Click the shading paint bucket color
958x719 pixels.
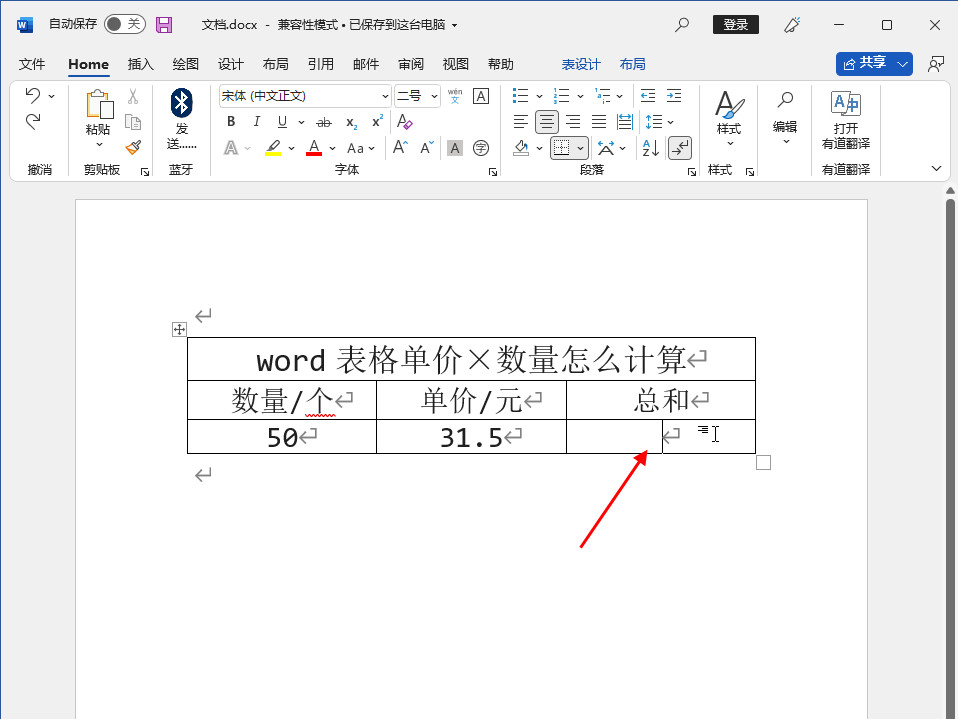[521, 148]
